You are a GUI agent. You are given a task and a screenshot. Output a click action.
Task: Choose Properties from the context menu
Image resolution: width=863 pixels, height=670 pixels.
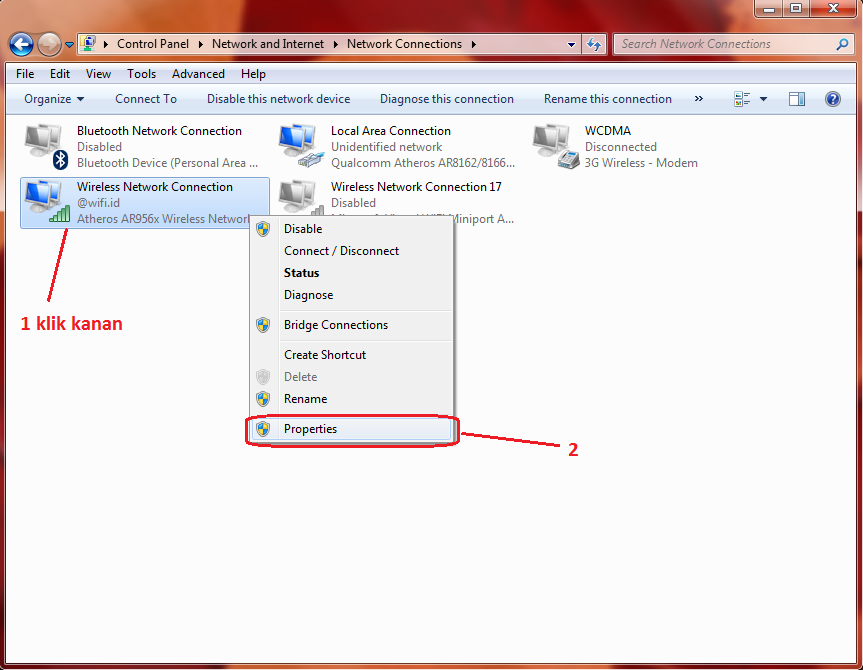coord(310,428)
